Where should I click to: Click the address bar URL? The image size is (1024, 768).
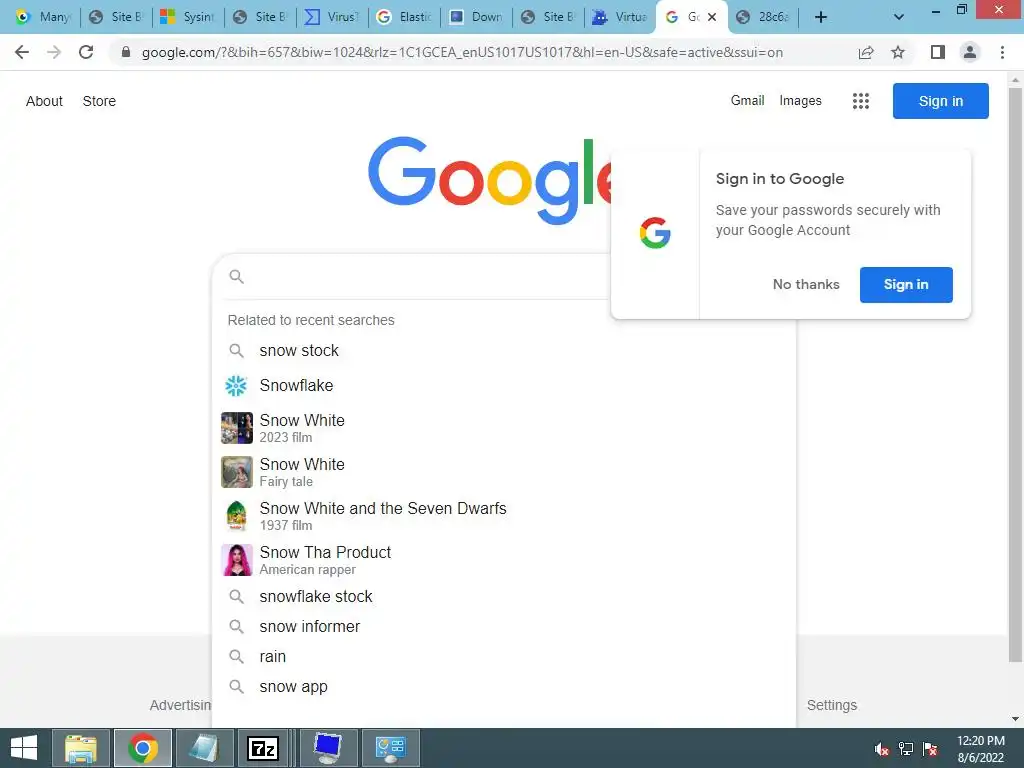[x=462, y=52]
